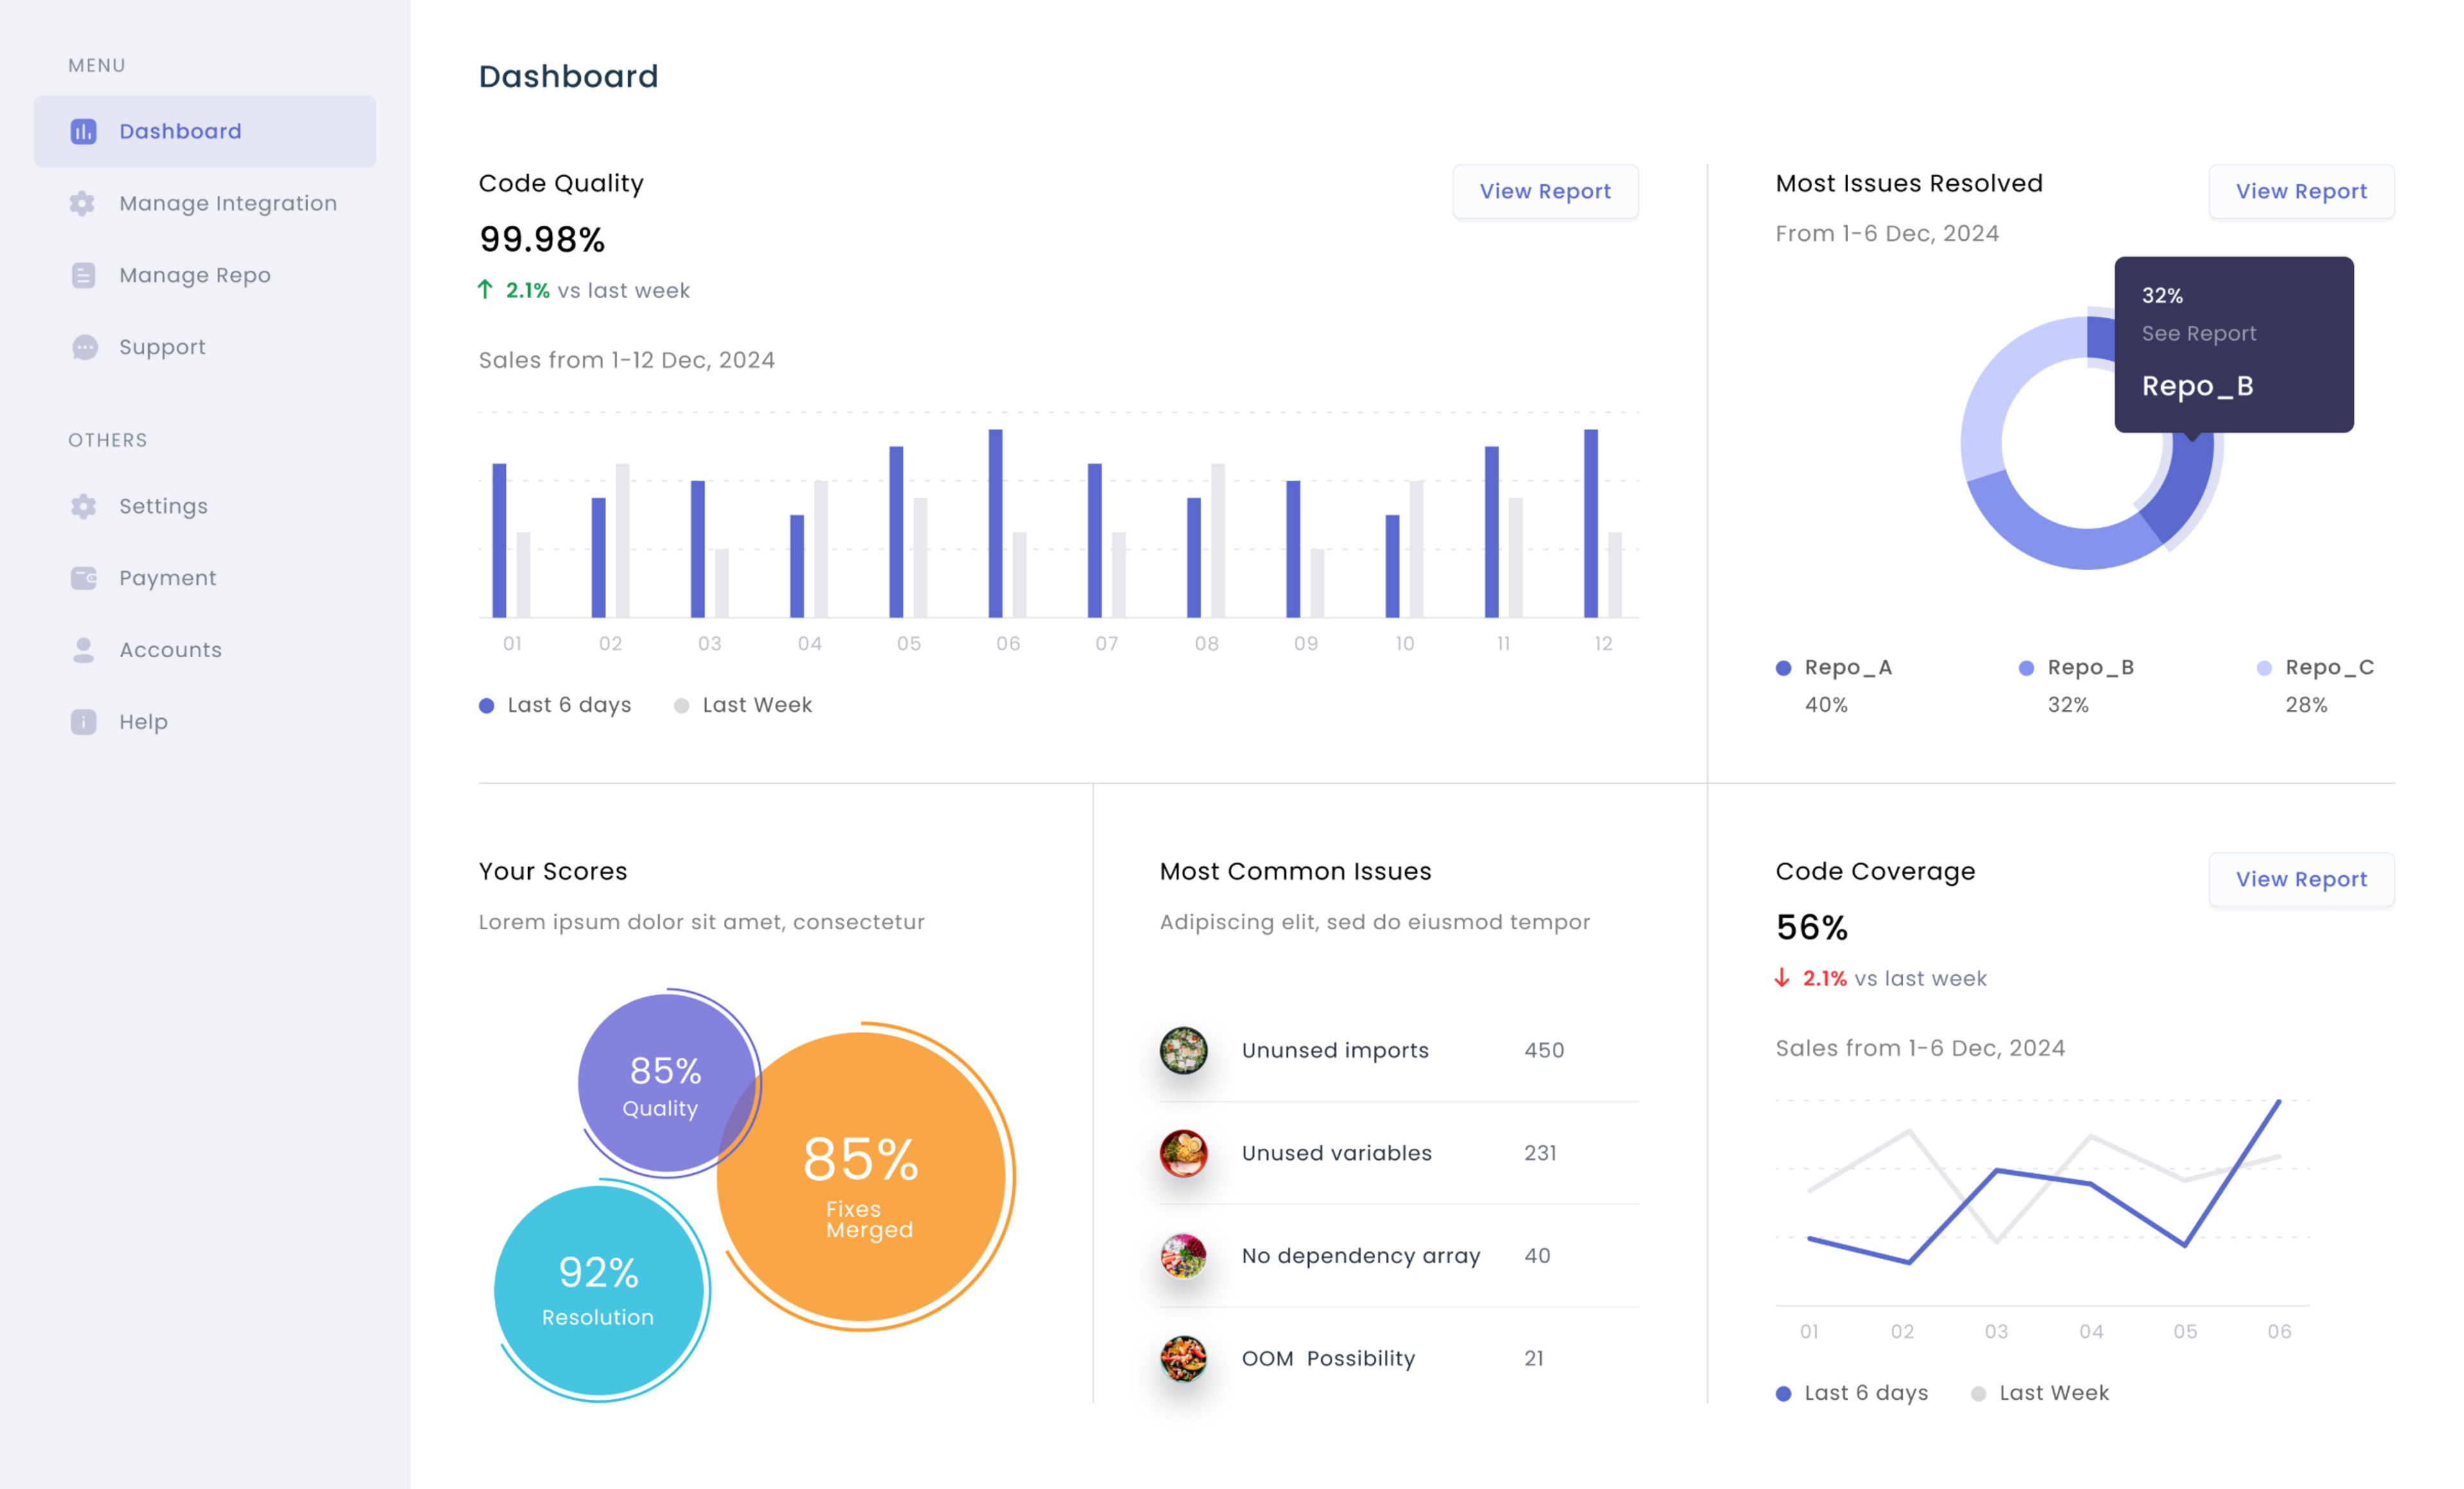Click the Repo_C legend dot
This screenshot has height=1489, width=2464.
(x=2264, y=668)
